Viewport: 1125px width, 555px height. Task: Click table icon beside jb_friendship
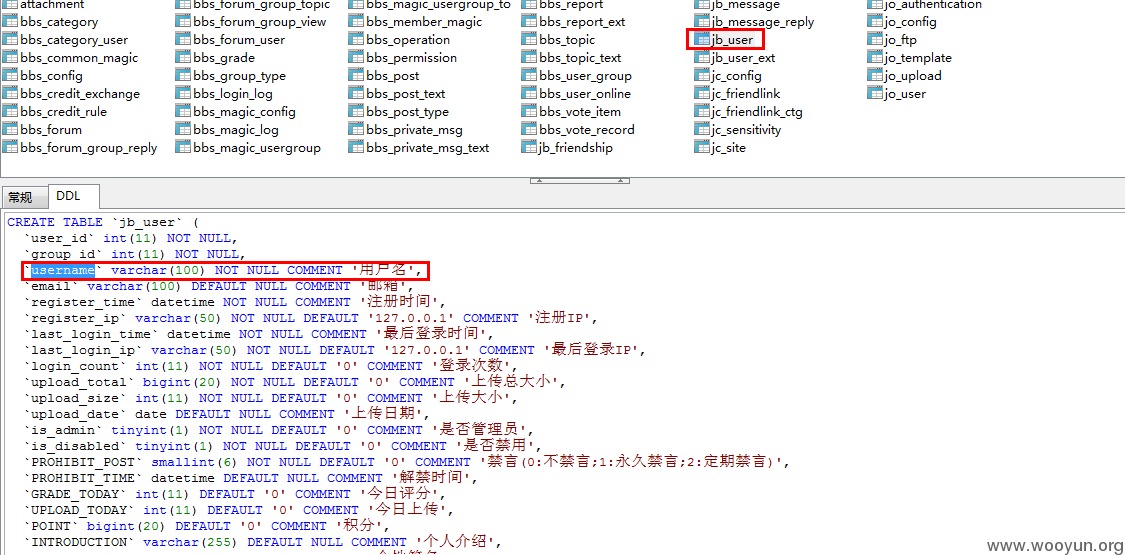[x=529, y=148]
